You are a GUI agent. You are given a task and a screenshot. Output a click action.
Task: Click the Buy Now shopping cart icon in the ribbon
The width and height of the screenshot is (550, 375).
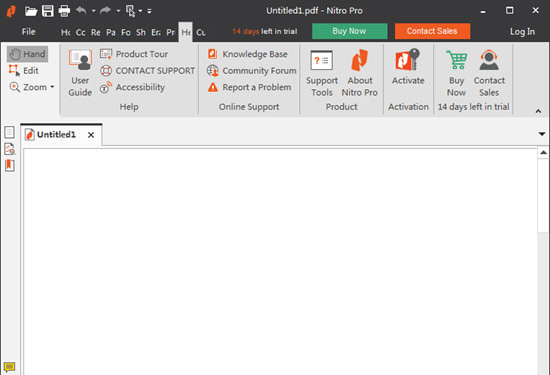point(456,60)
